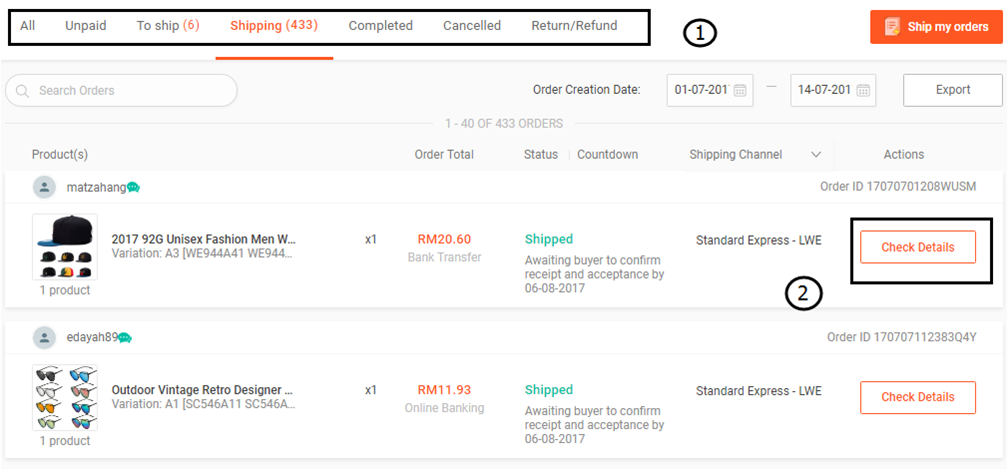Screen dimensions: 1008x470
Task: Expand the Shipping Channel filter chevron
Action: click(816, 155)
